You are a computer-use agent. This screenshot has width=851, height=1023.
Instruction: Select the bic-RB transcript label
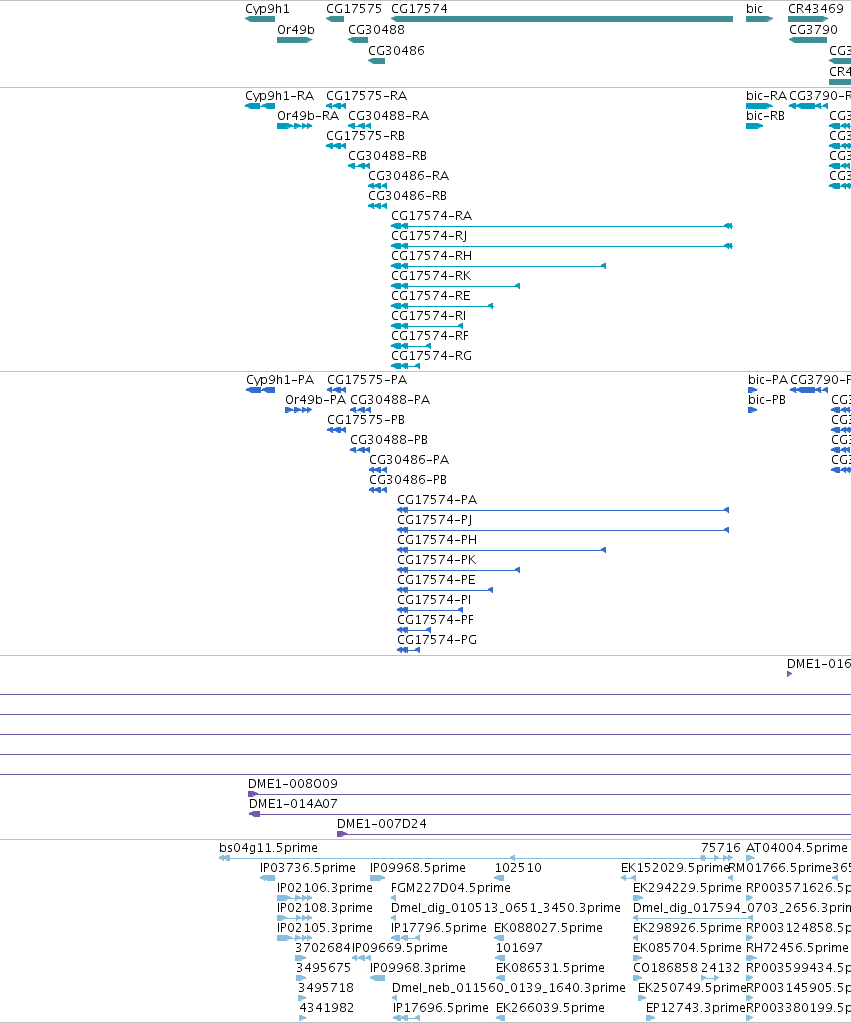pos(766,116)
